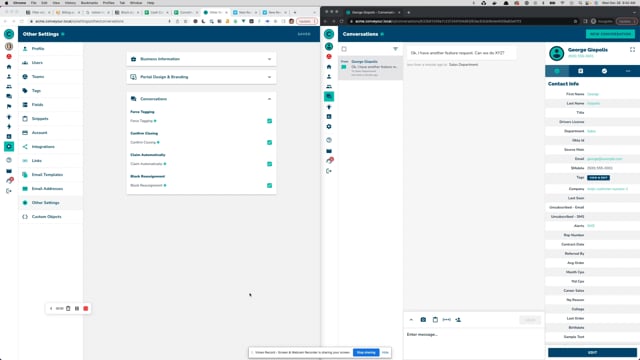The width and height of the screenshot is (640, 360).
Task: Hide the screen sharing notification bar
Action: 385,352
